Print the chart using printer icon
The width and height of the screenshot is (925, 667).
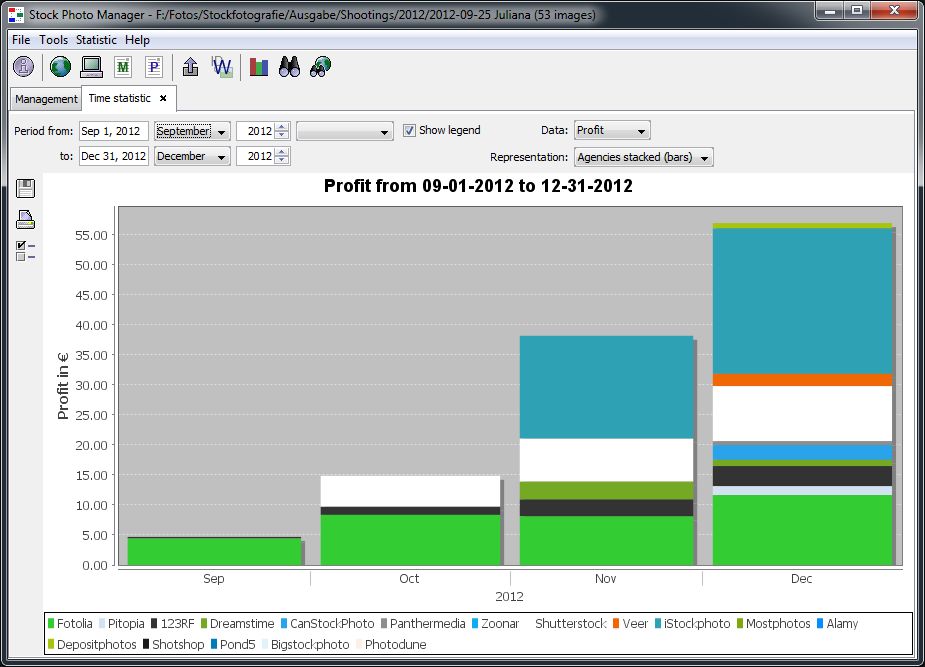(x=25, y=219)
